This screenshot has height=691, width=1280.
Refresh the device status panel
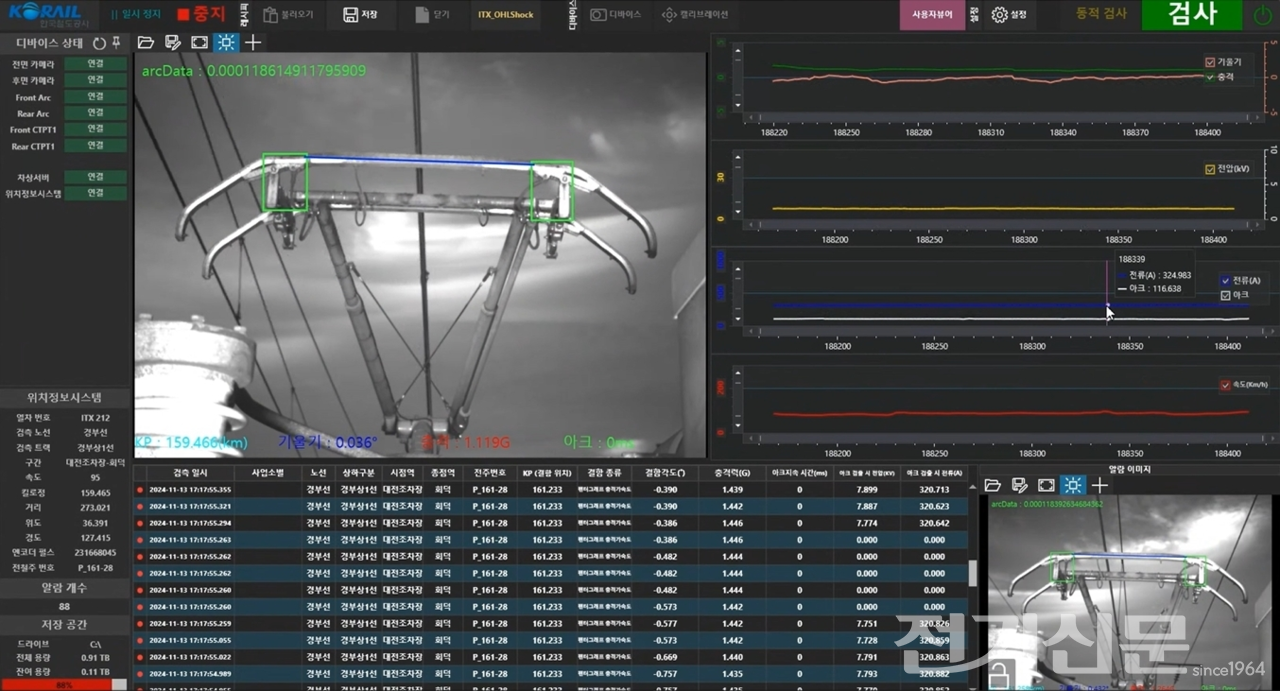click(x=99, y=43)
